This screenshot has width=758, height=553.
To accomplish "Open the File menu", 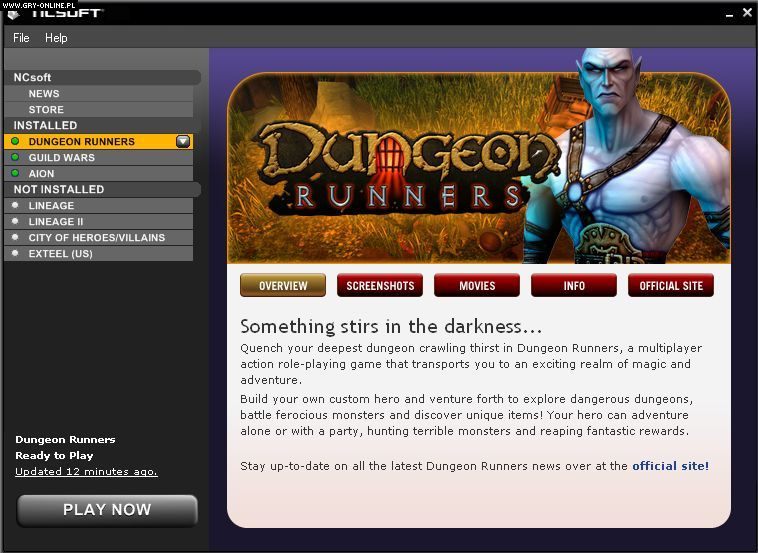I will 21,38.
